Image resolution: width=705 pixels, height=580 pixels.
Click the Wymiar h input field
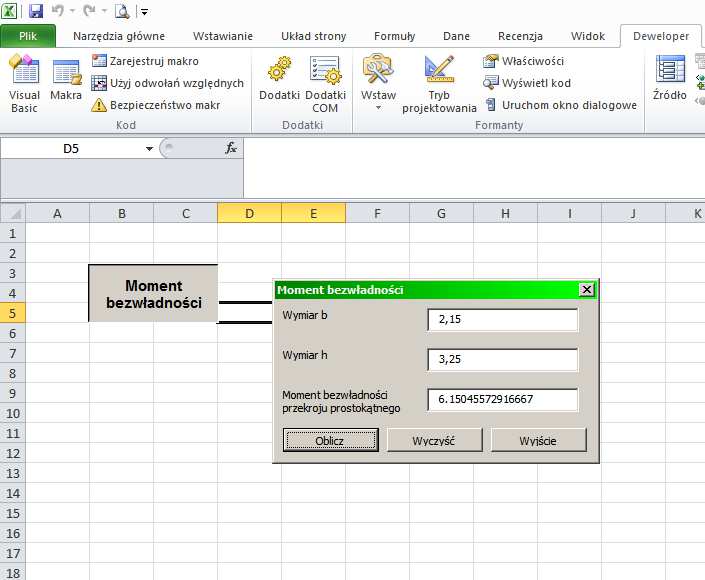[x=503, y=360]
